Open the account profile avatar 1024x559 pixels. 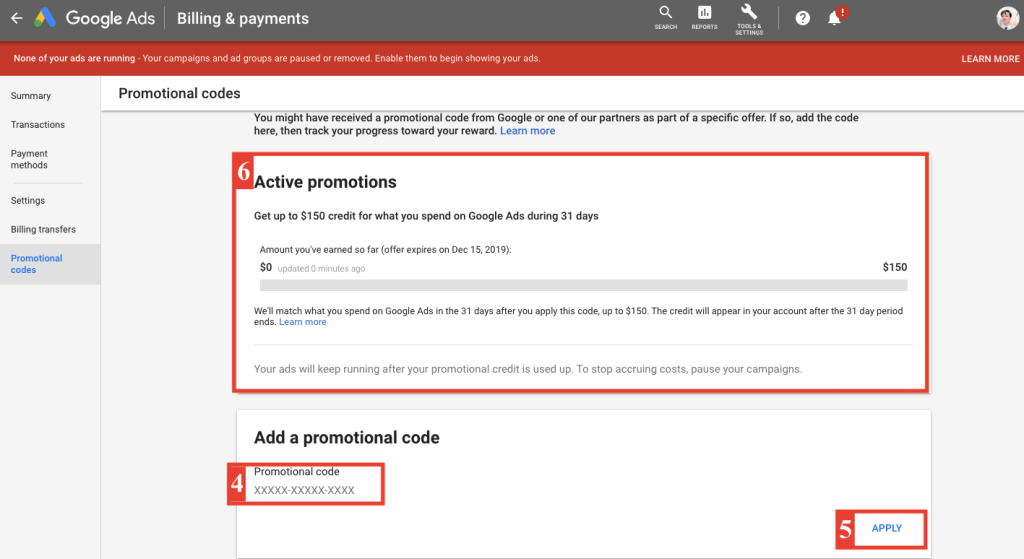(1008, 18)
